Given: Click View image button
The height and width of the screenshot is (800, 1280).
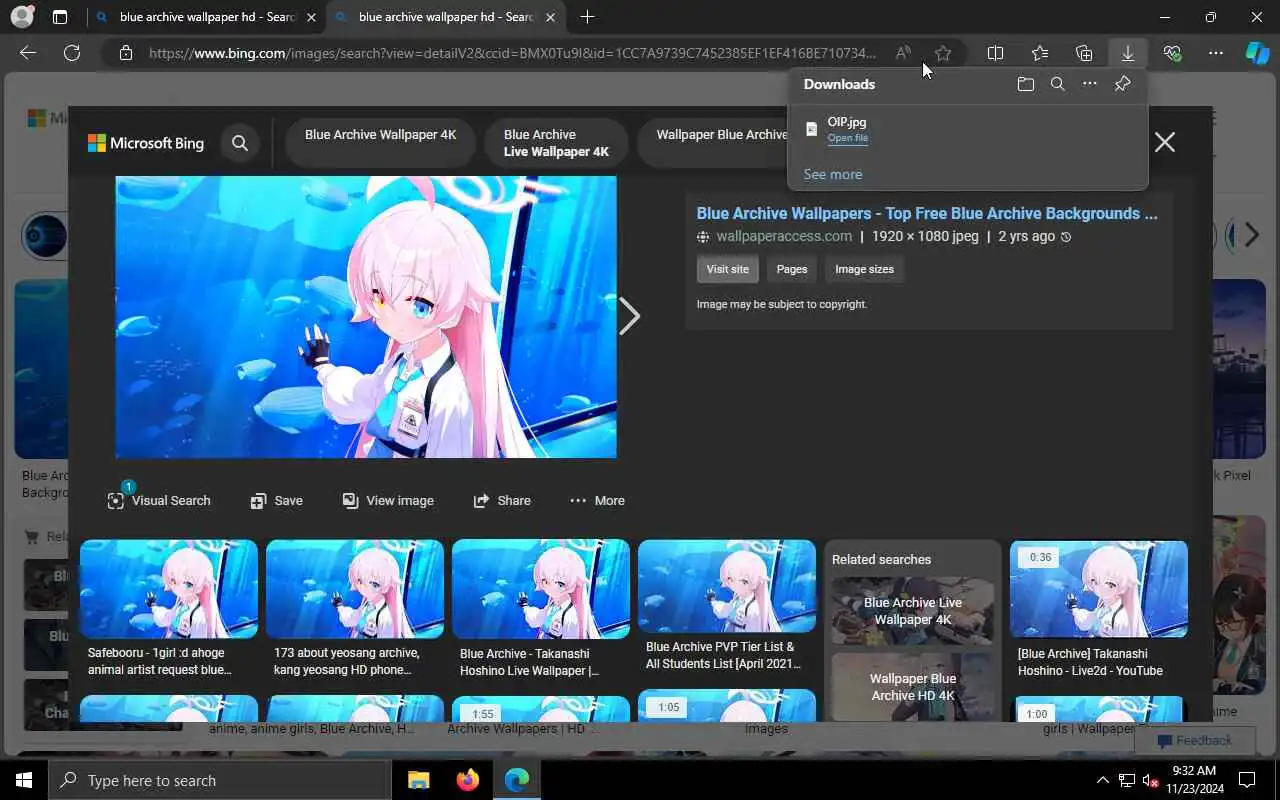Looking at the screenshot, I should [388, 500].
